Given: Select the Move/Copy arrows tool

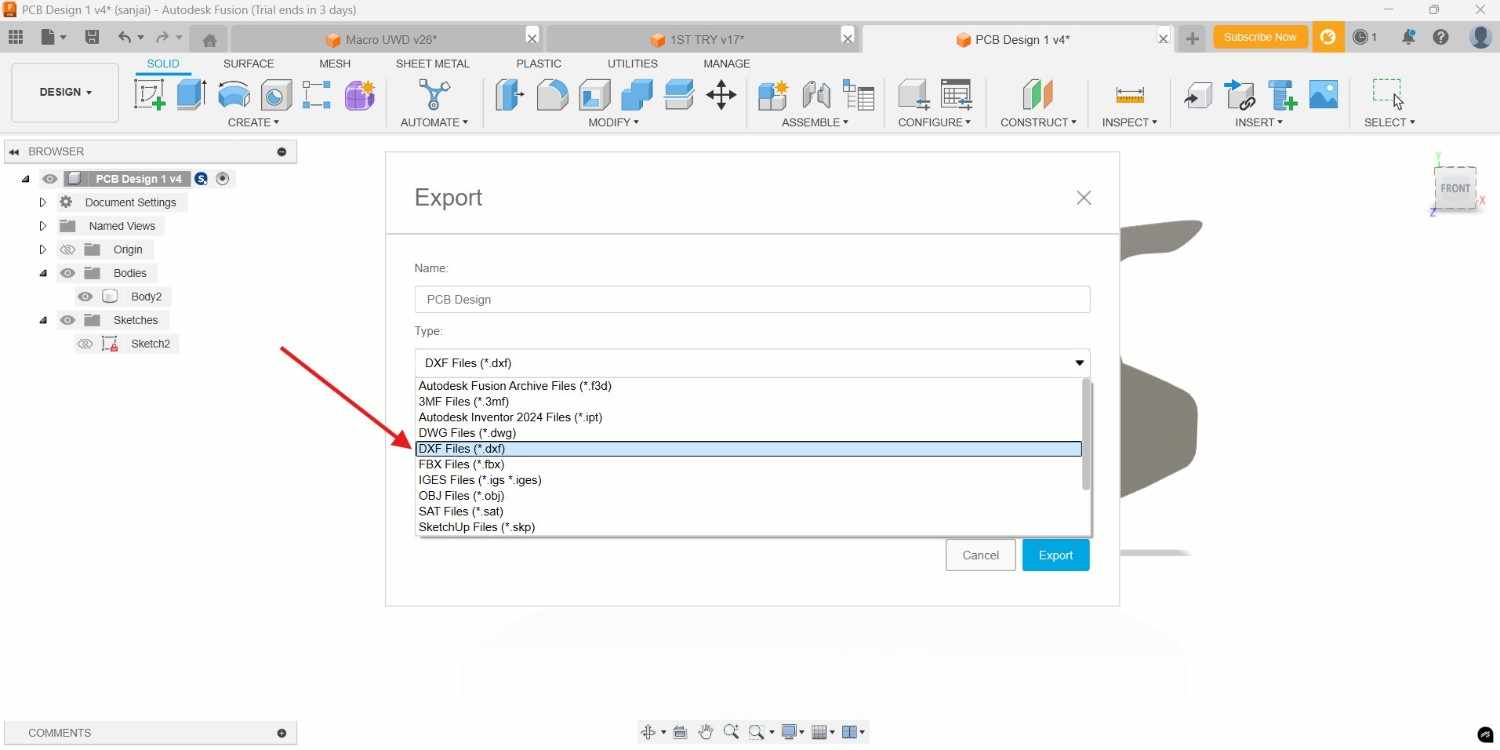Looking at the screenshot, I should (x=721, y=95).
